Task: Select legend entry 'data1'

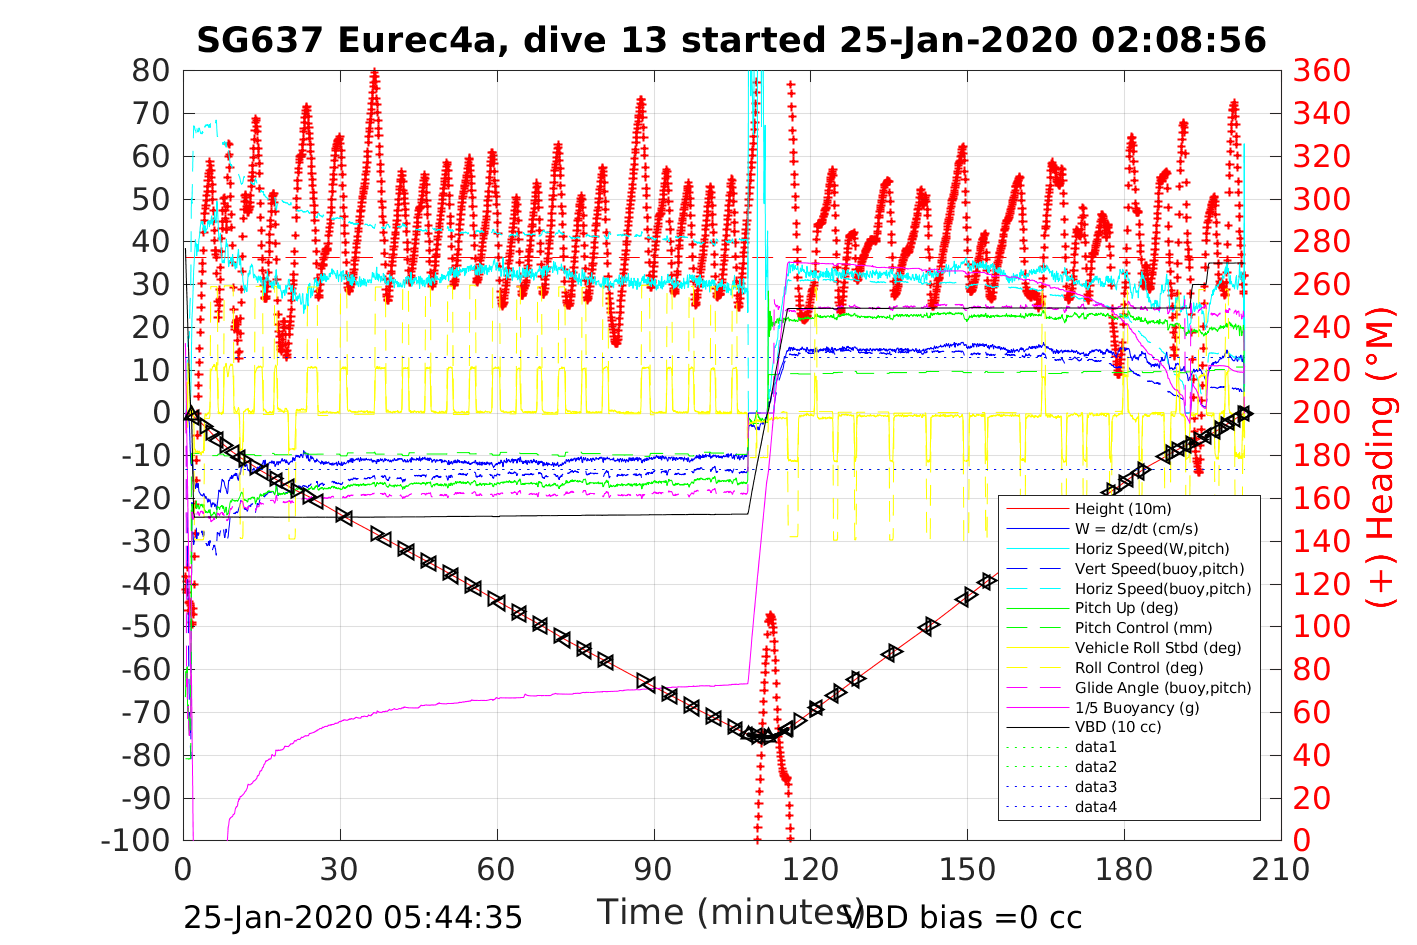Action: click(x=1096, y=747)
